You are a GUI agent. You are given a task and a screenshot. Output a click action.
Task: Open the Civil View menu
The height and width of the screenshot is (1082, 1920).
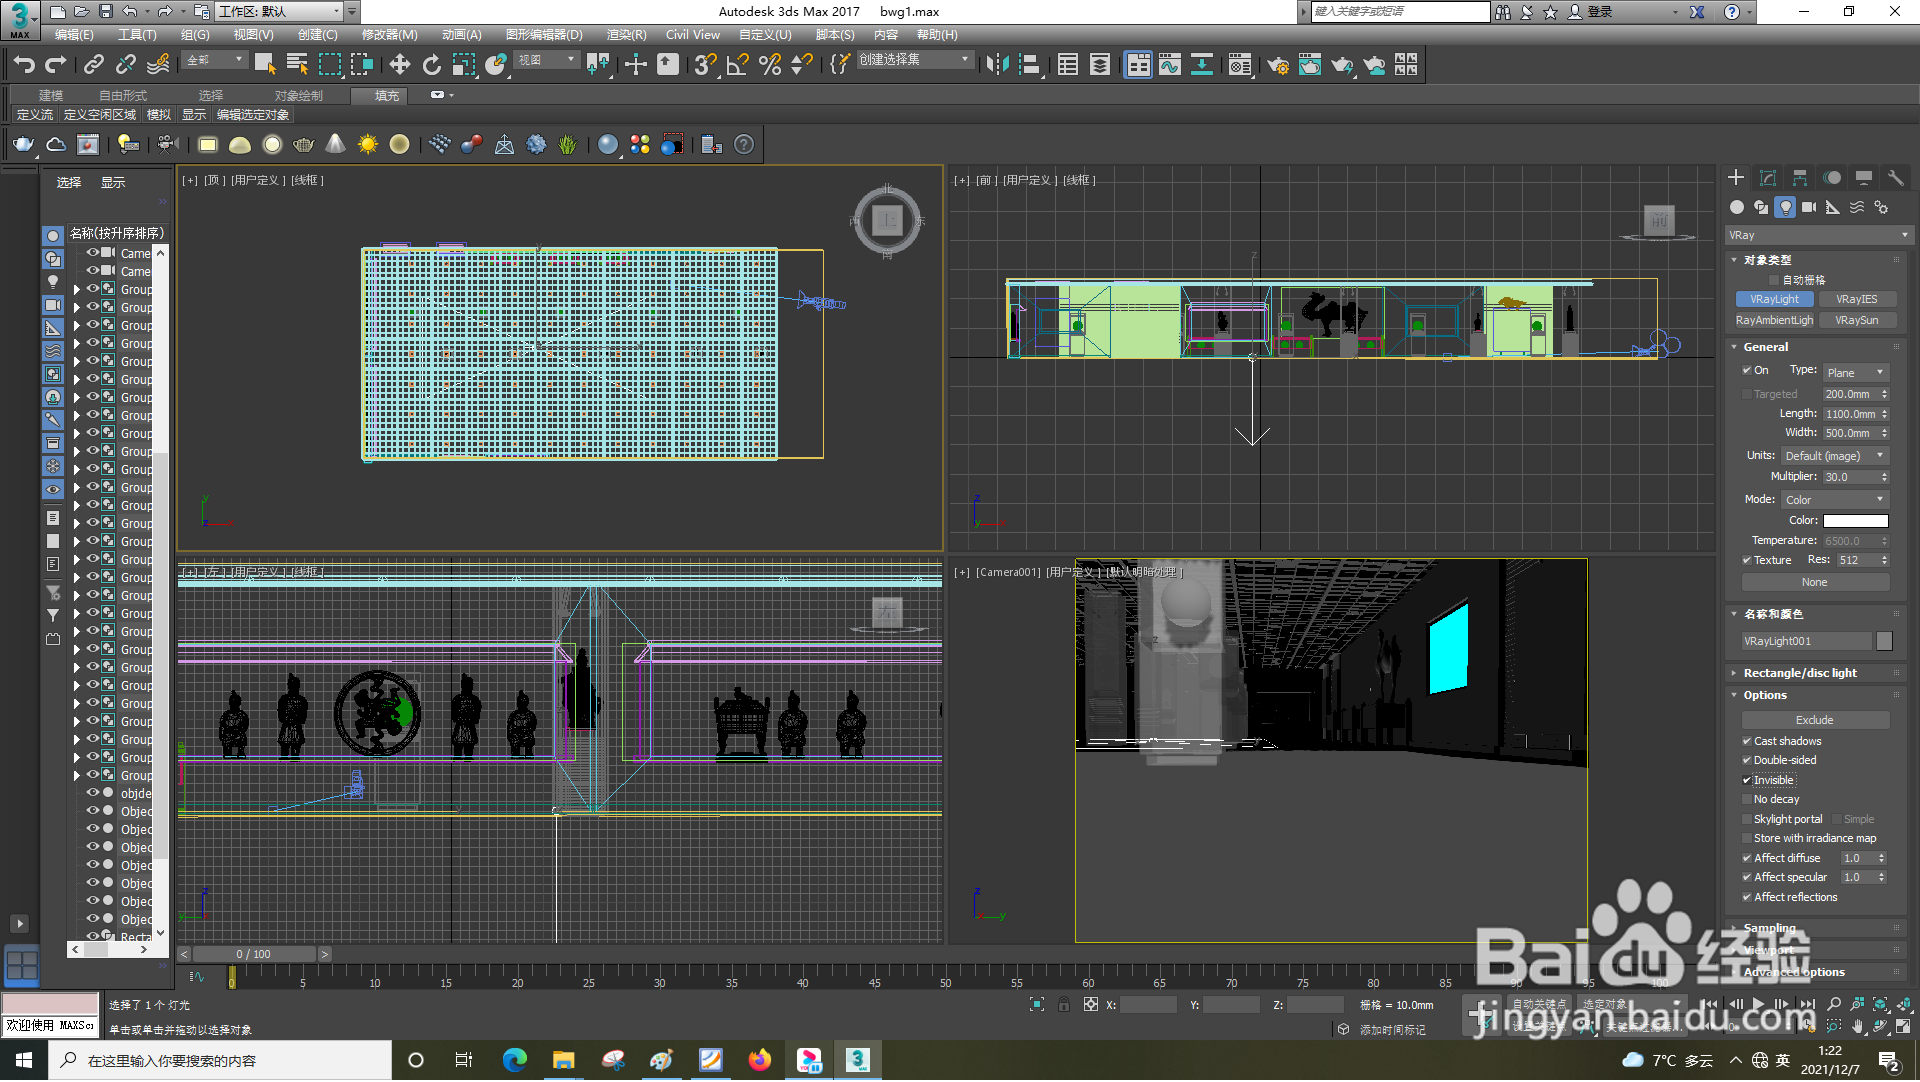pyautogui.click(x=692, y=34)
